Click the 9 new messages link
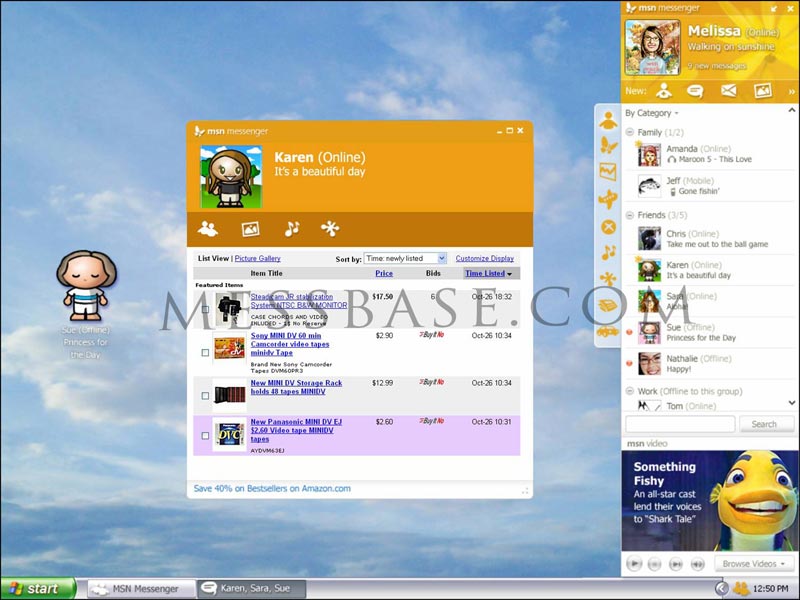The width and height of the screenshot is (800, 600). click(x=716, y=66)
